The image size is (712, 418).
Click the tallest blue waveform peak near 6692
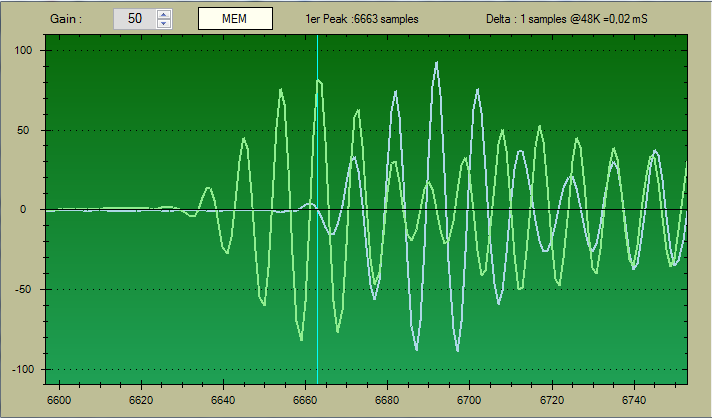pyautogui.click(x=436, y=63)
